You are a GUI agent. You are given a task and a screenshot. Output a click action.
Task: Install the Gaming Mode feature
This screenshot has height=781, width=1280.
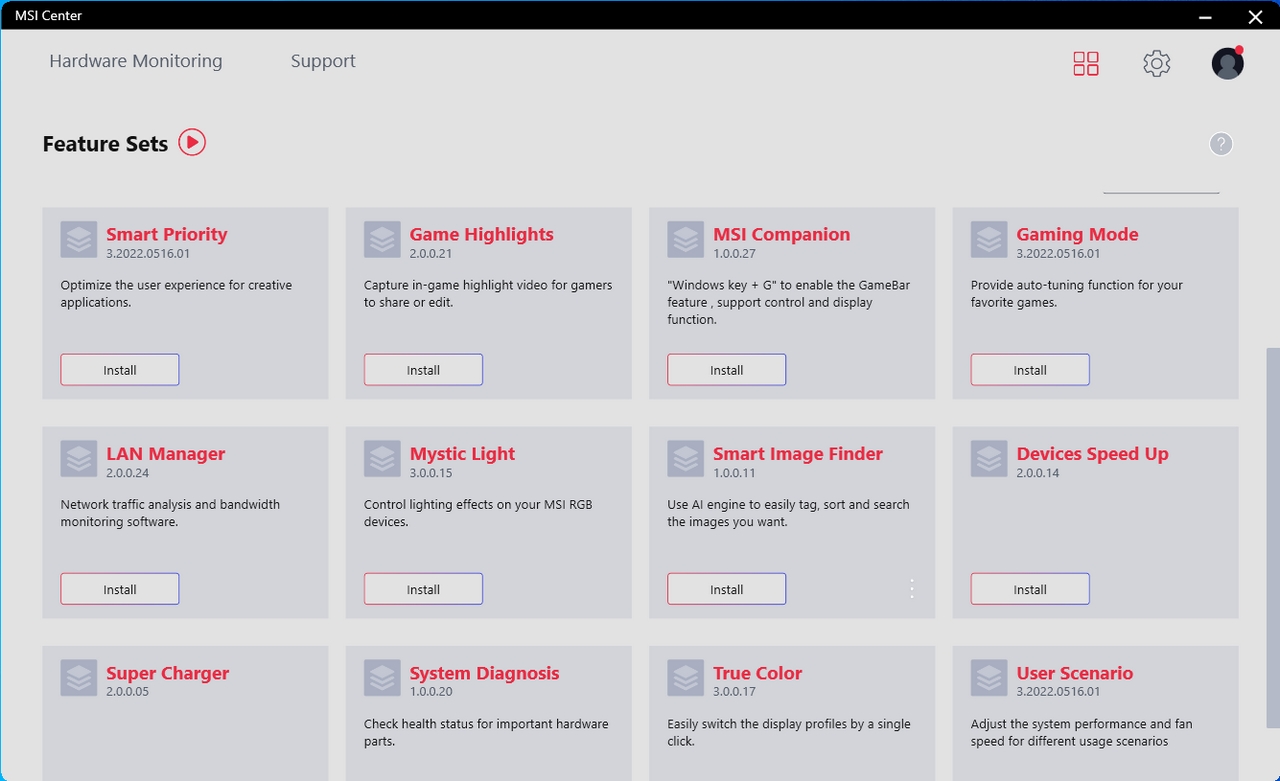[1030, 370]
